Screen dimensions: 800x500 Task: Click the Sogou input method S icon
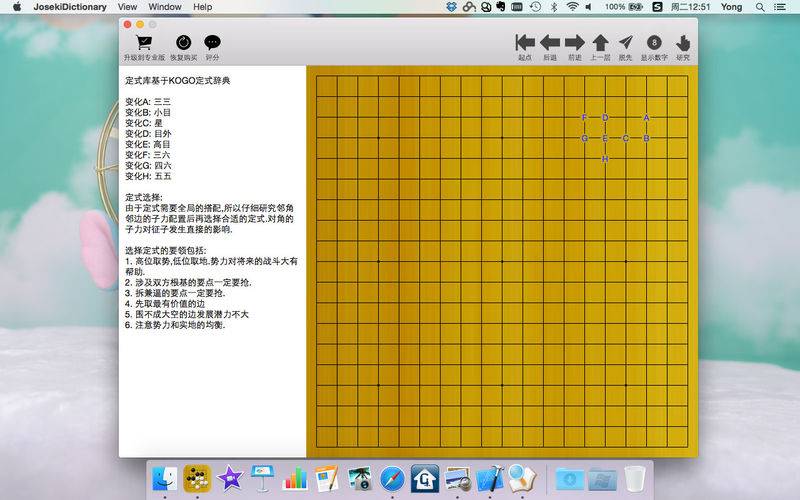point(658,7)
